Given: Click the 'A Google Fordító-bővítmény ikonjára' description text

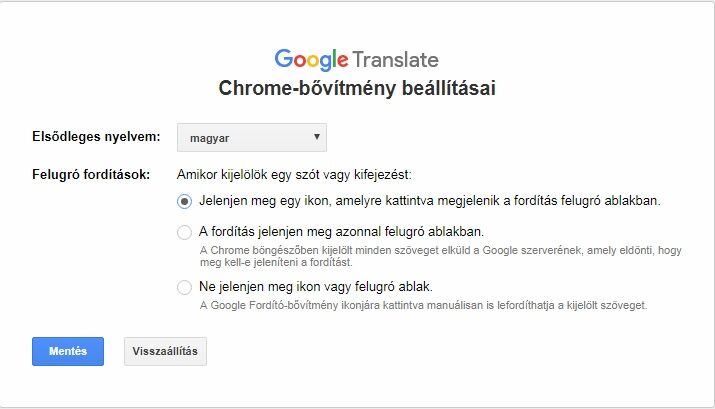Looking at the screenshot, I should click(424, 305).
